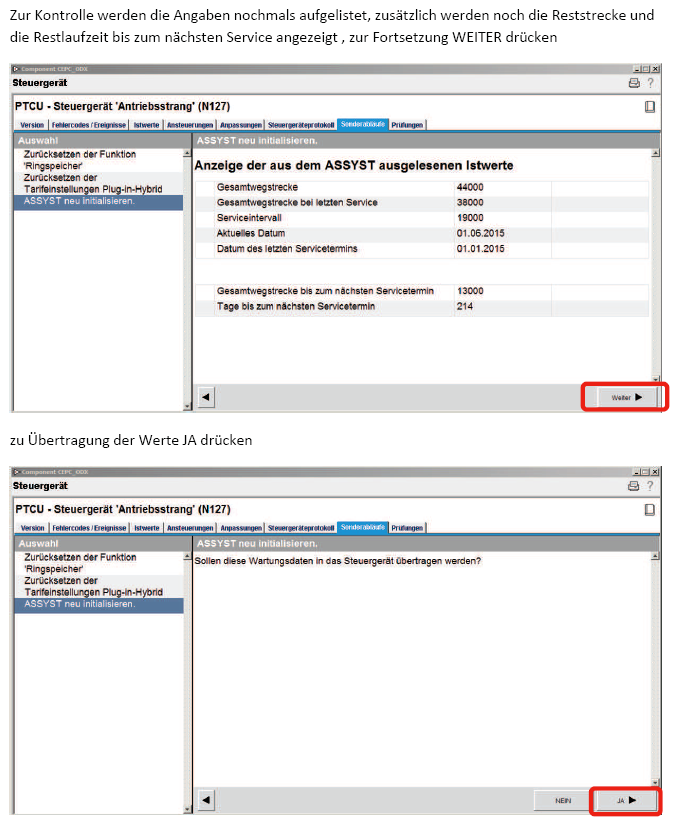Screen dimensions: 679x826
Task: Click the last service date 01.01.2015
Action: (480, 249)
